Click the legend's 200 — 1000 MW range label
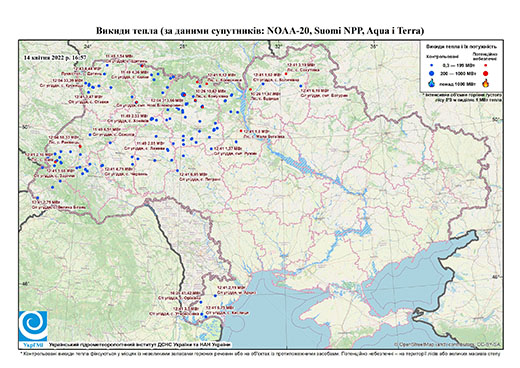This screenshot has height=368, width=520. pyautogui.click(x=459, y=73)
